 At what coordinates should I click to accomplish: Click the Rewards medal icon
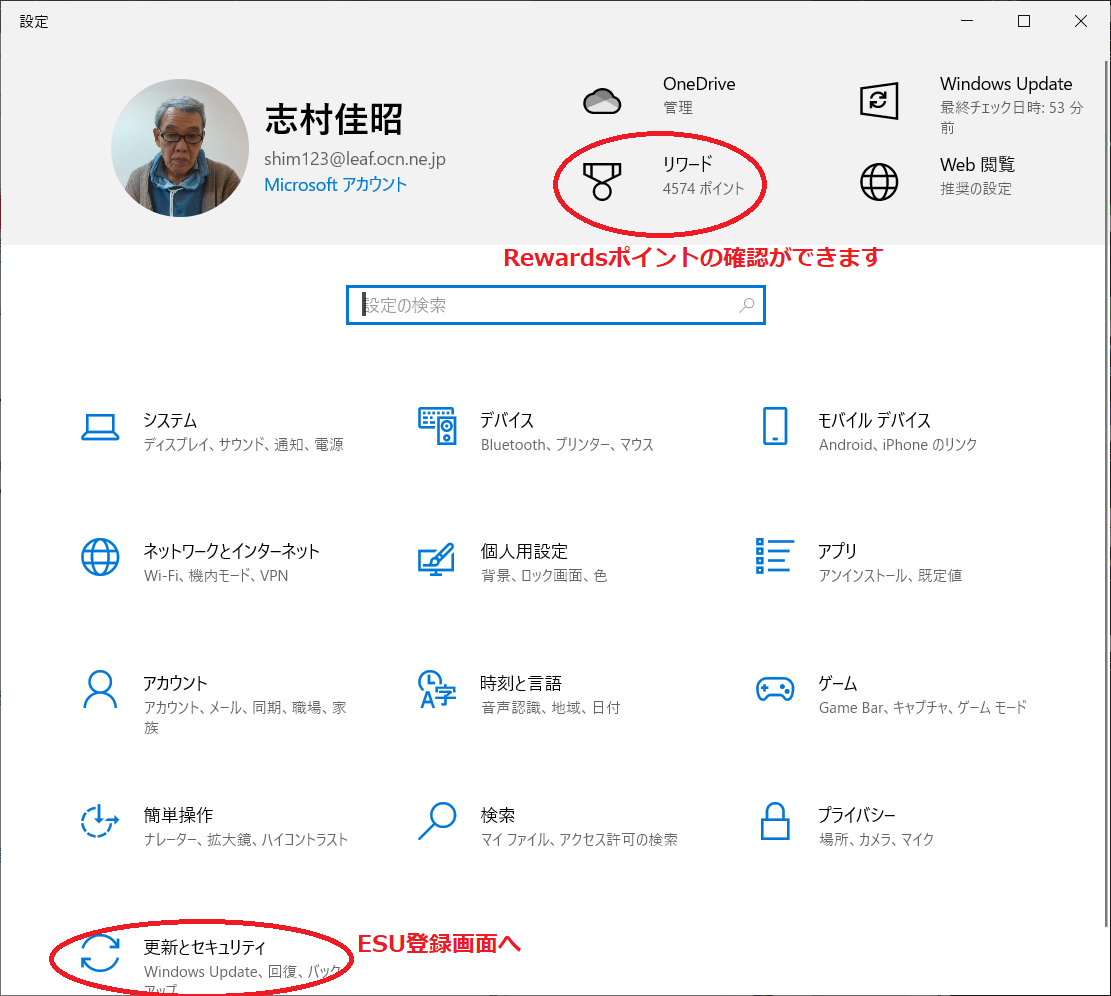coord(602,181)
